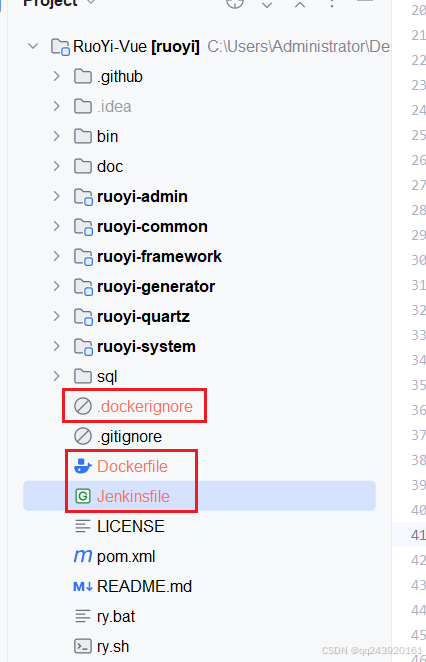Image resolution: width=426 pixels, height=662 pixels.
Task: Select the ruoyi-system module name
Action: (x=147, y=347)
